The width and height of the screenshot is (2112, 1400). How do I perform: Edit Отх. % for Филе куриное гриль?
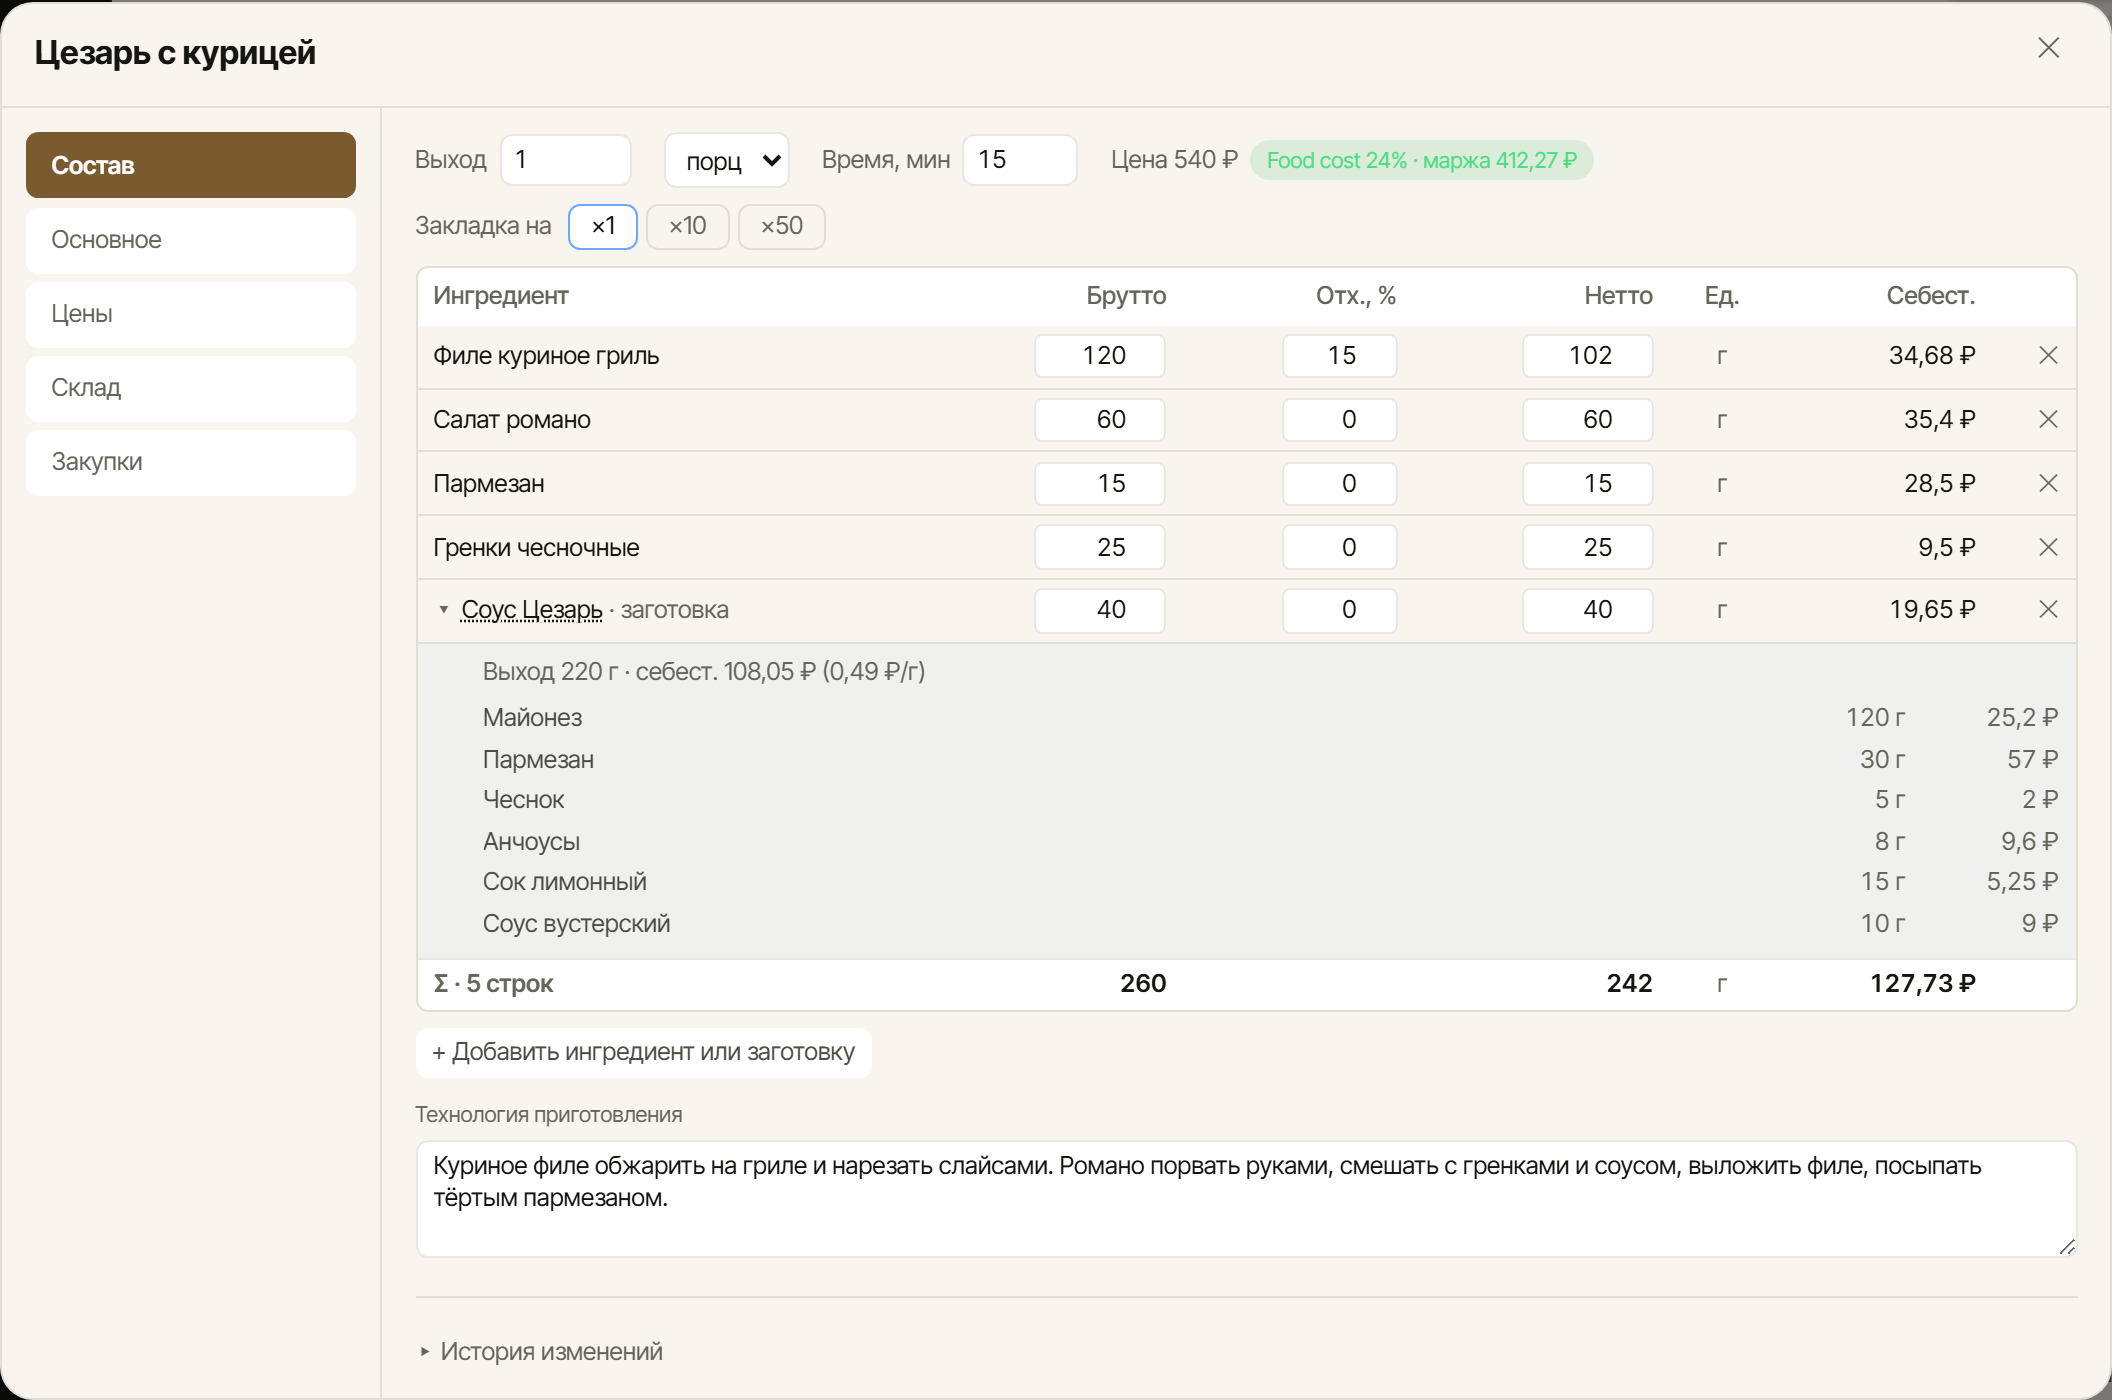(1340, 356)
